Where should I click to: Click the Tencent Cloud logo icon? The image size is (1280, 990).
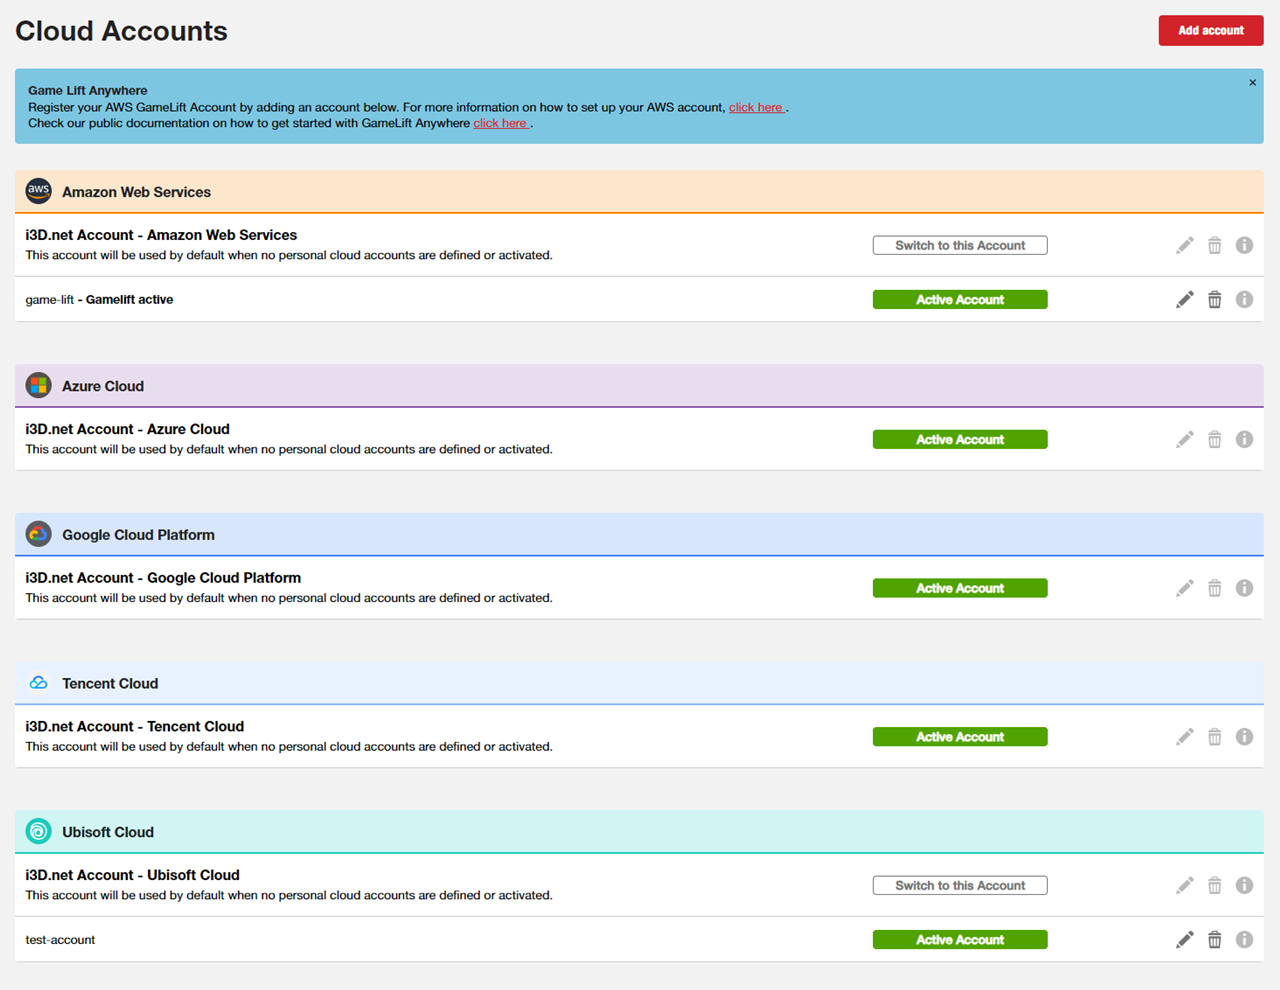click(38, 683)
